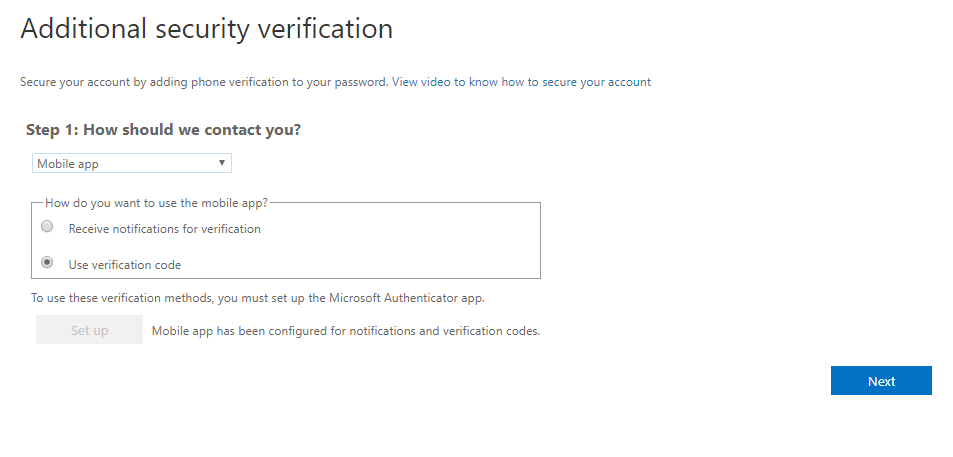The width and height of the screenshot is (953, 457).
Task: Click the Step 1 contact question heading
Action: pos(163,130)
